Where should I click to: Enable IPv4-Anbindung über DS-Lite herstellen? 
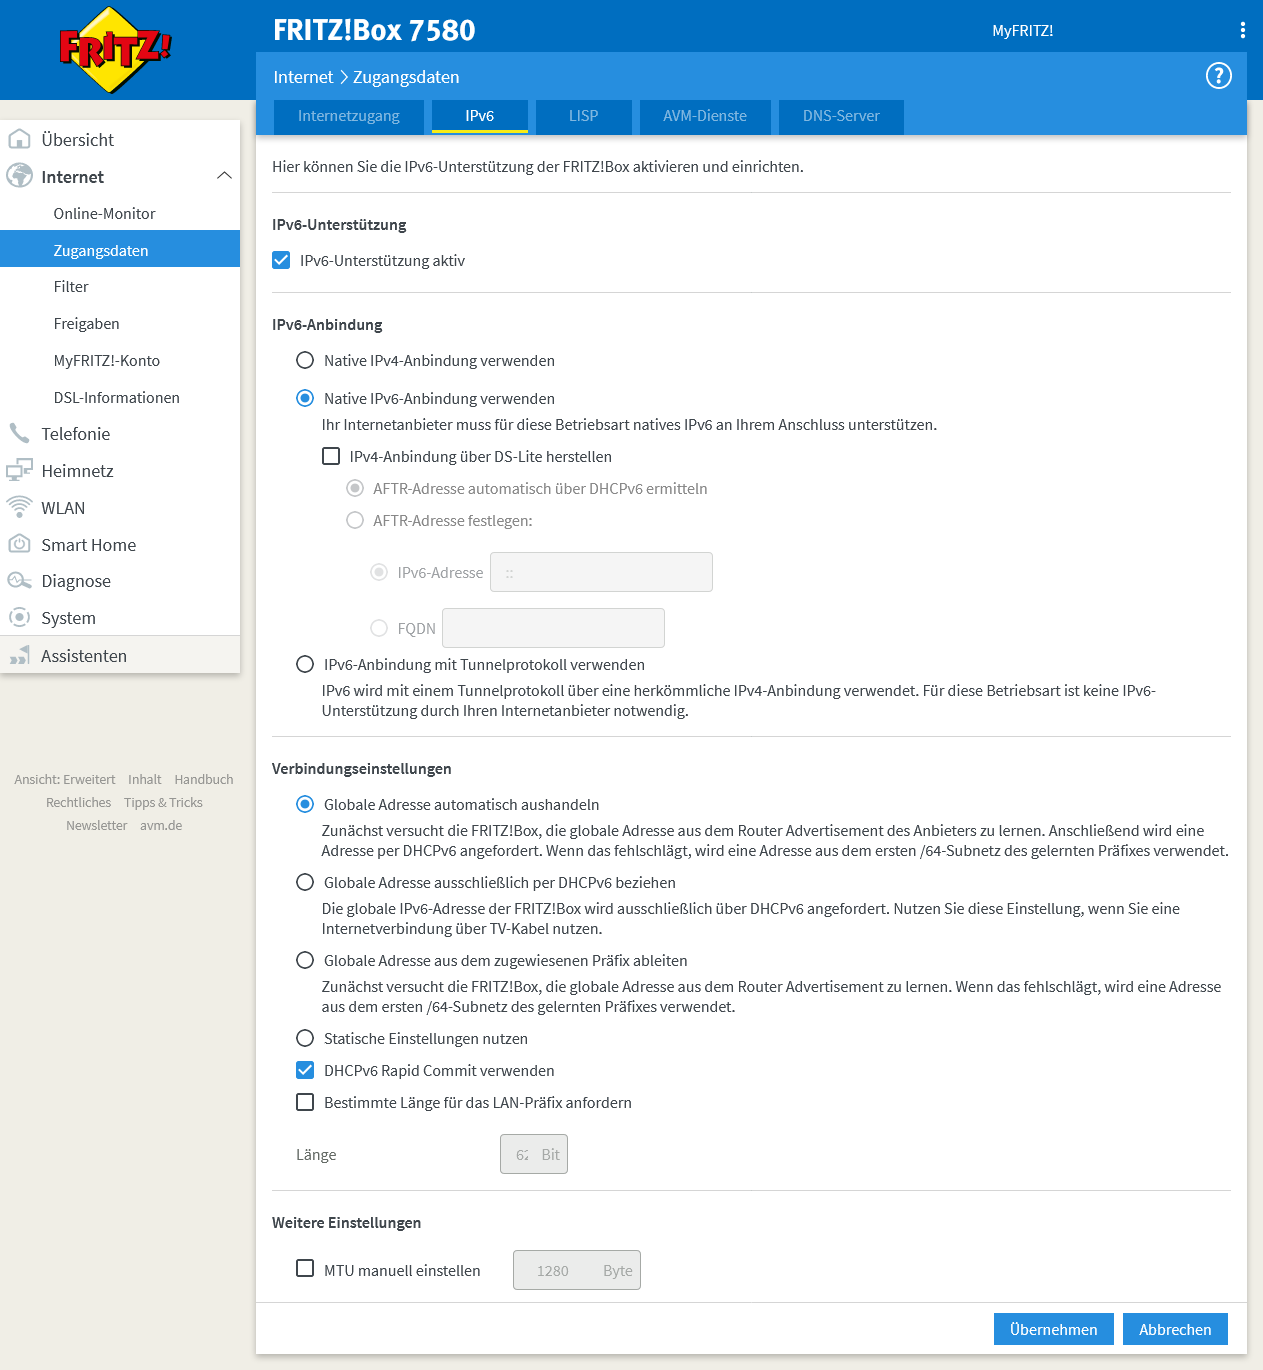pos(331,456)
